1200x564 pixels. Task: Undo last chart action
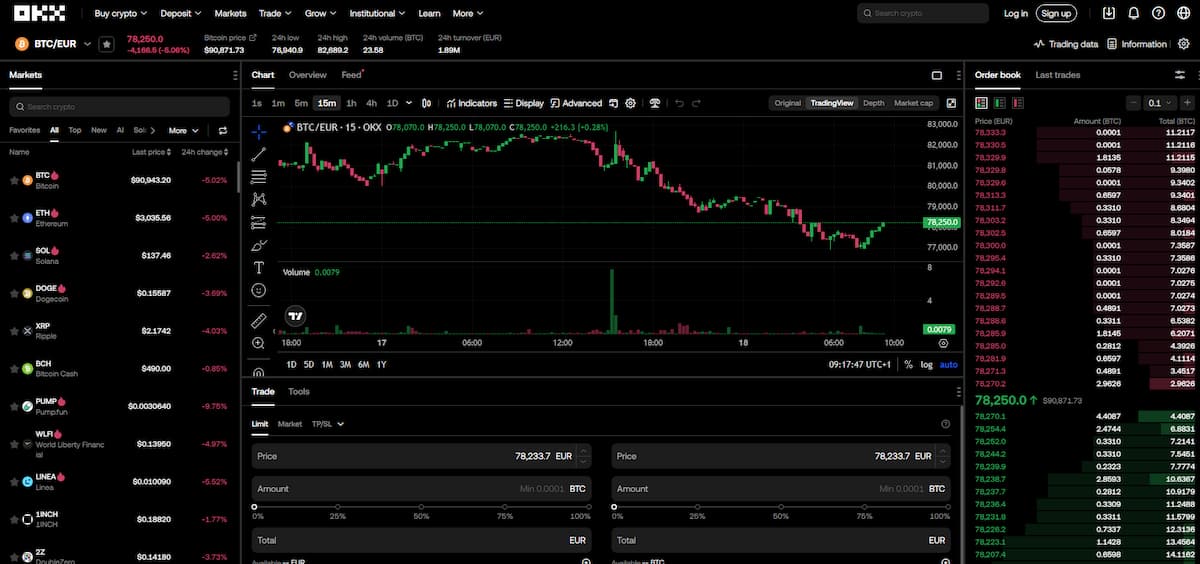coord(680,103)
